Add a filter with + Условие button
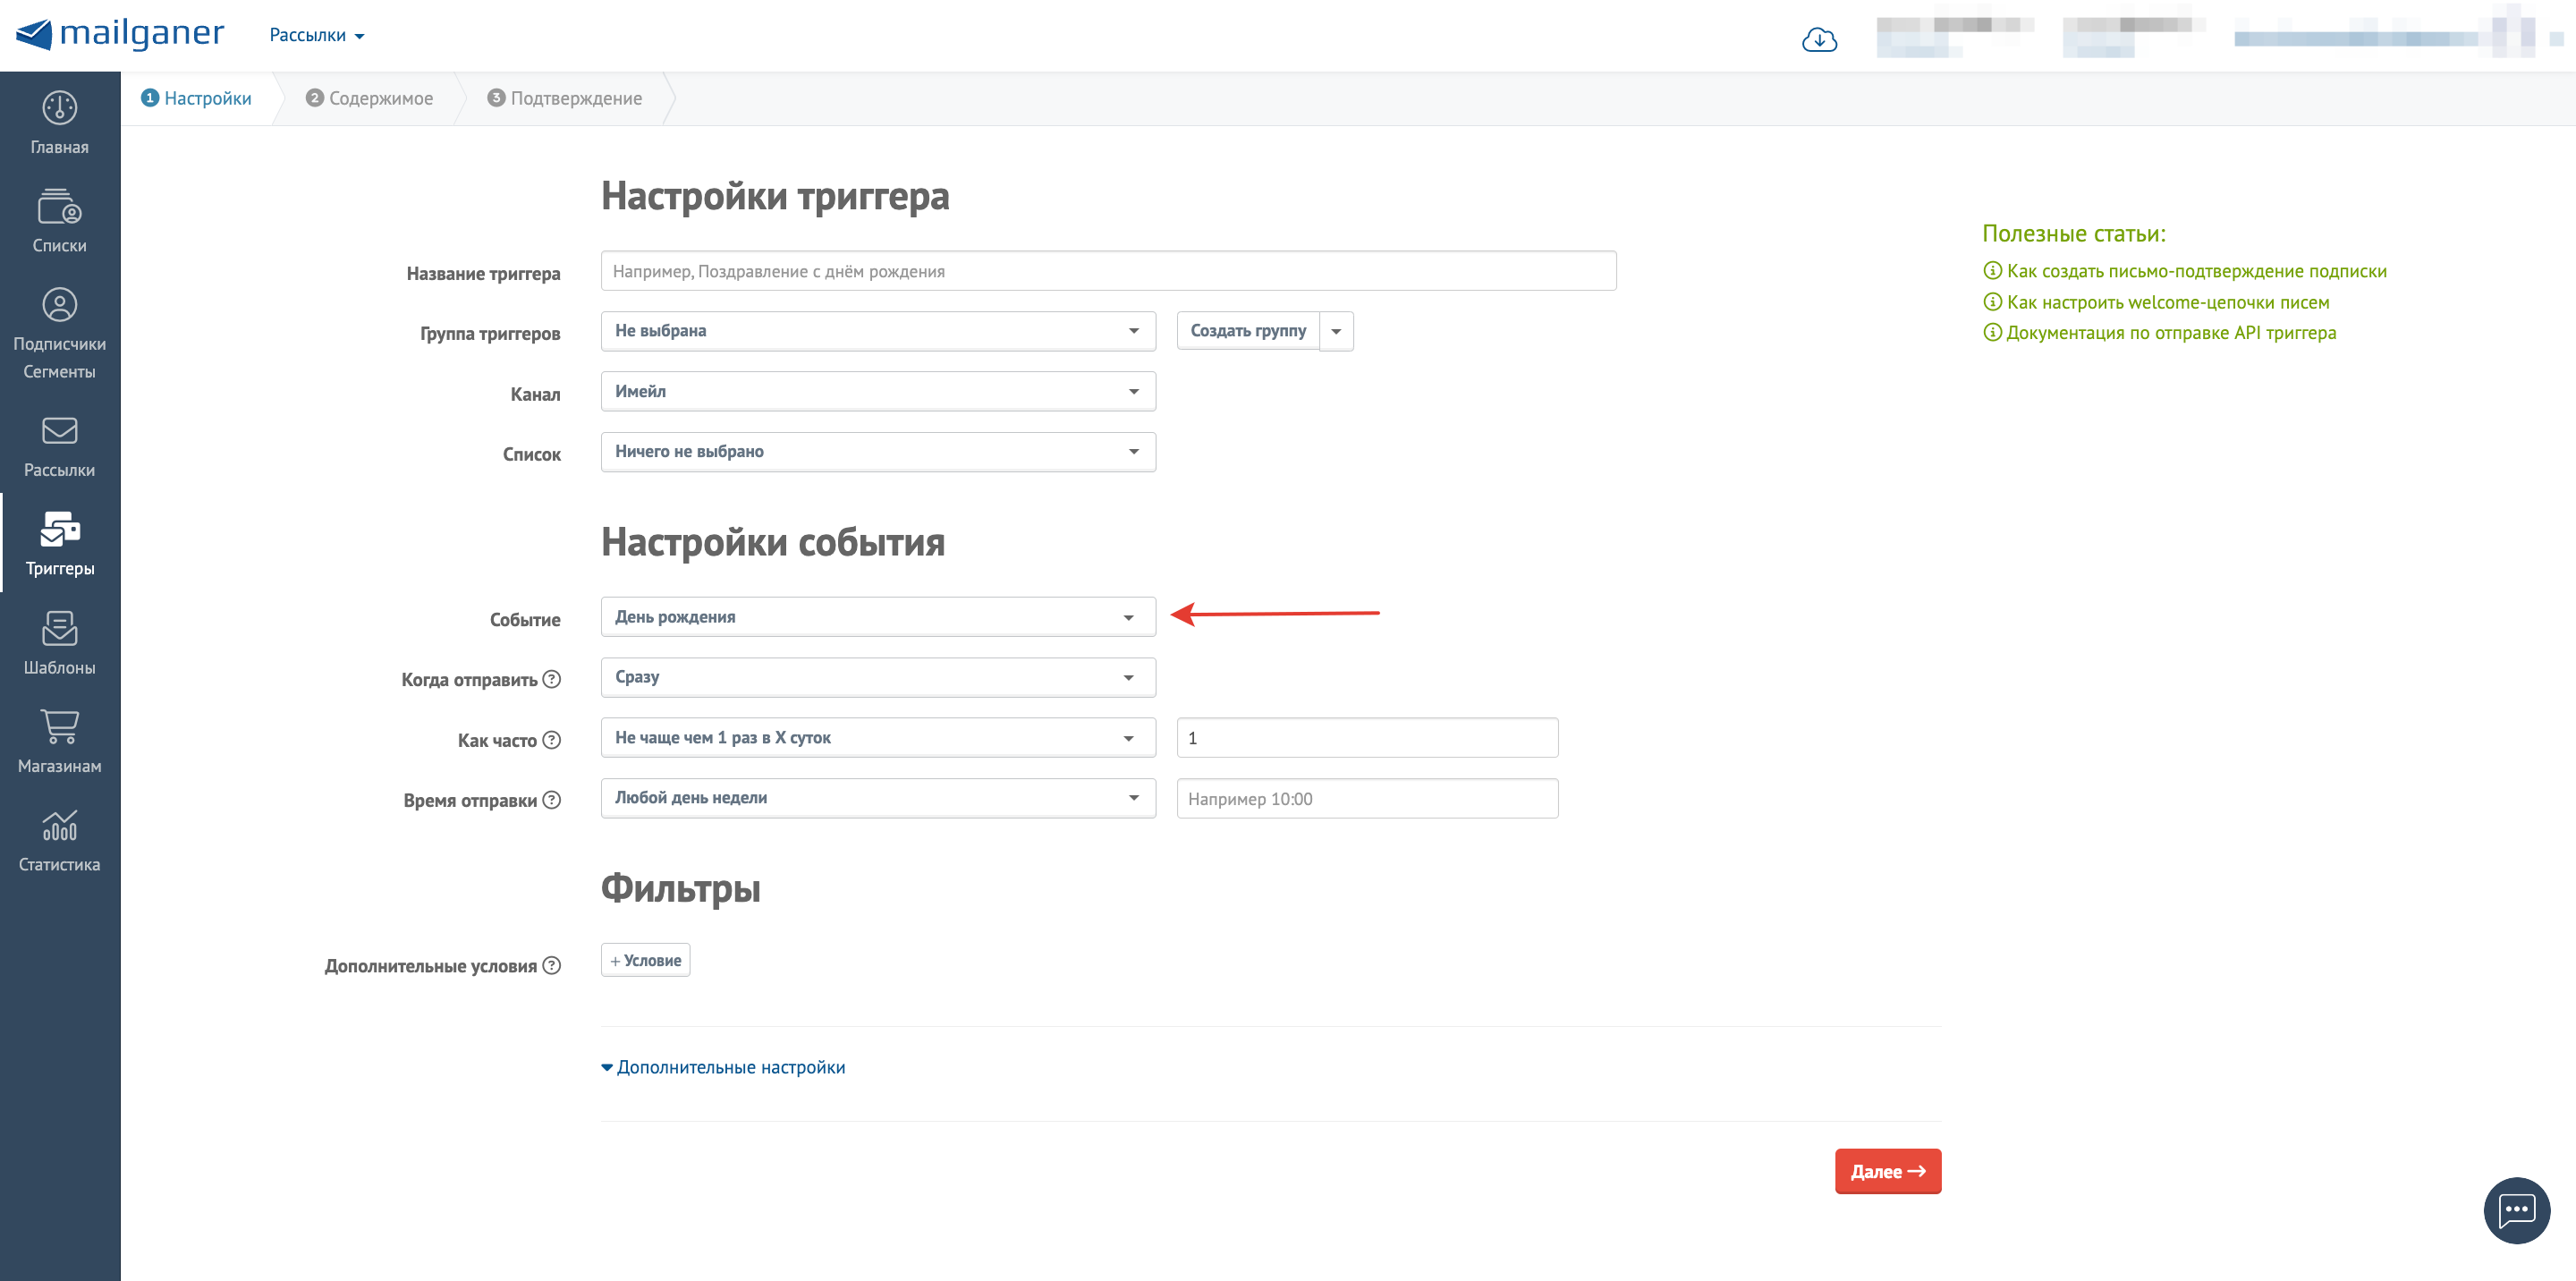The width and height of the screenshot is (2576, 1281). pos(645,960)
